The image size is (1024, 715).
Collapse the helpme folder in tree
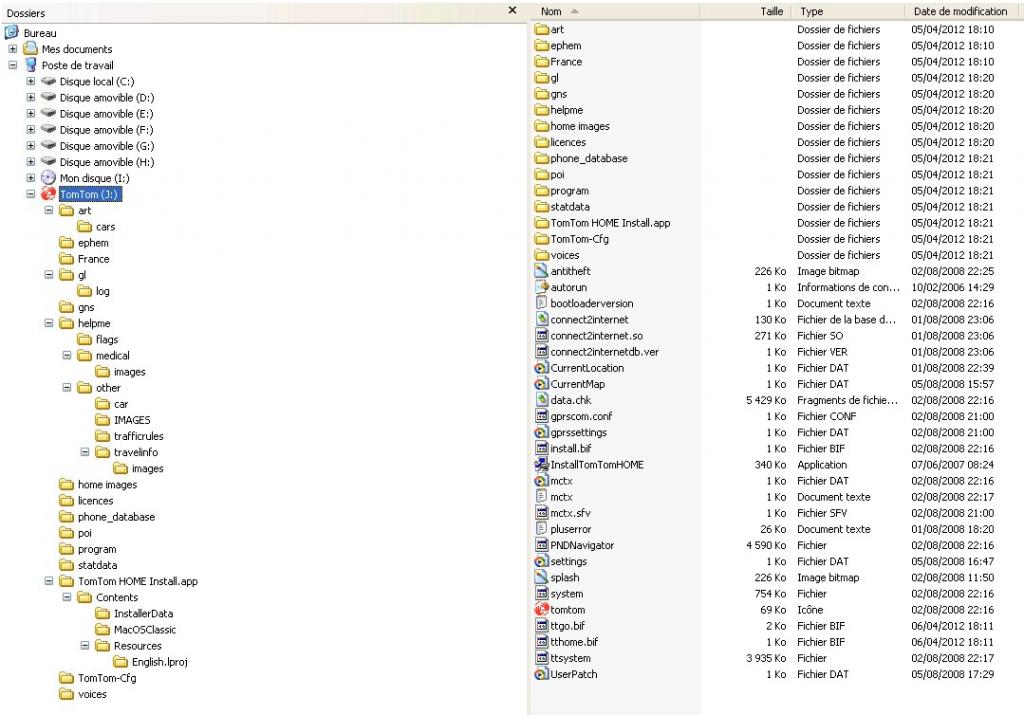(49, 323)
